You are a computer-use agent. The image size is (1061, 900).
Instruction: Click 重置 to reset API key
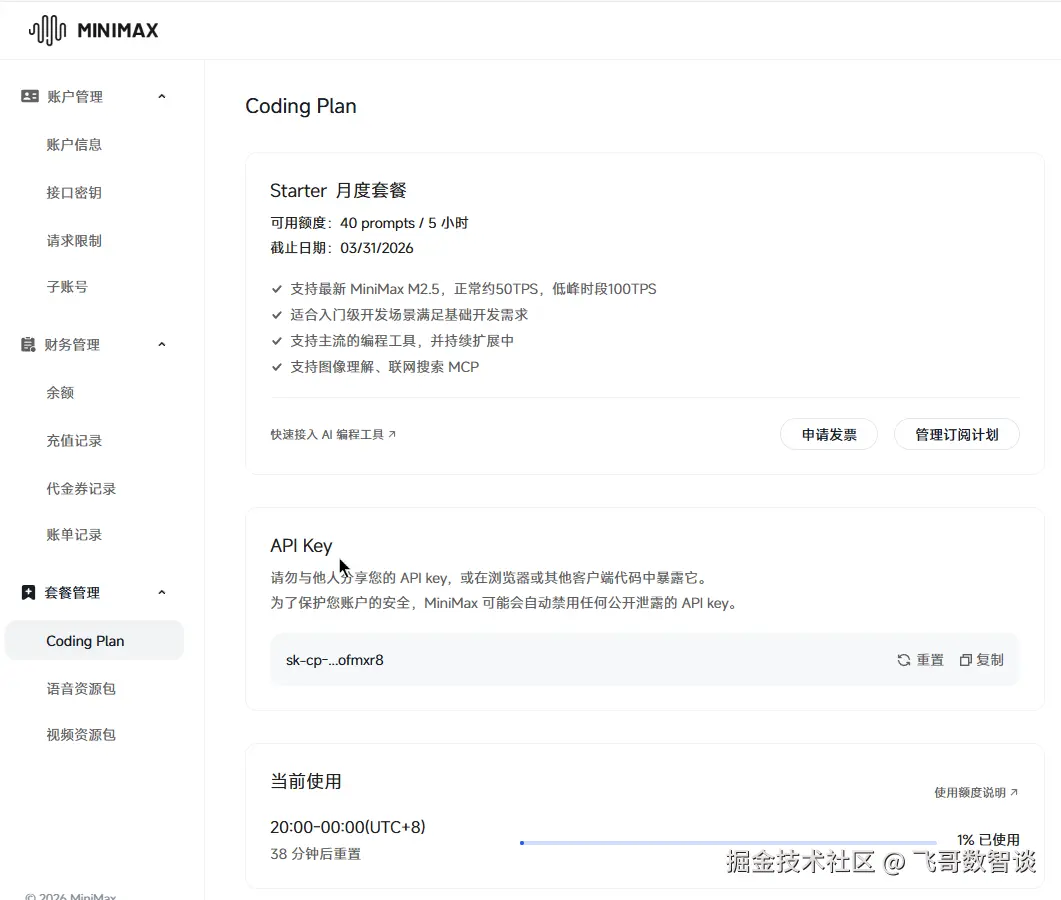[x=920, y=660]
